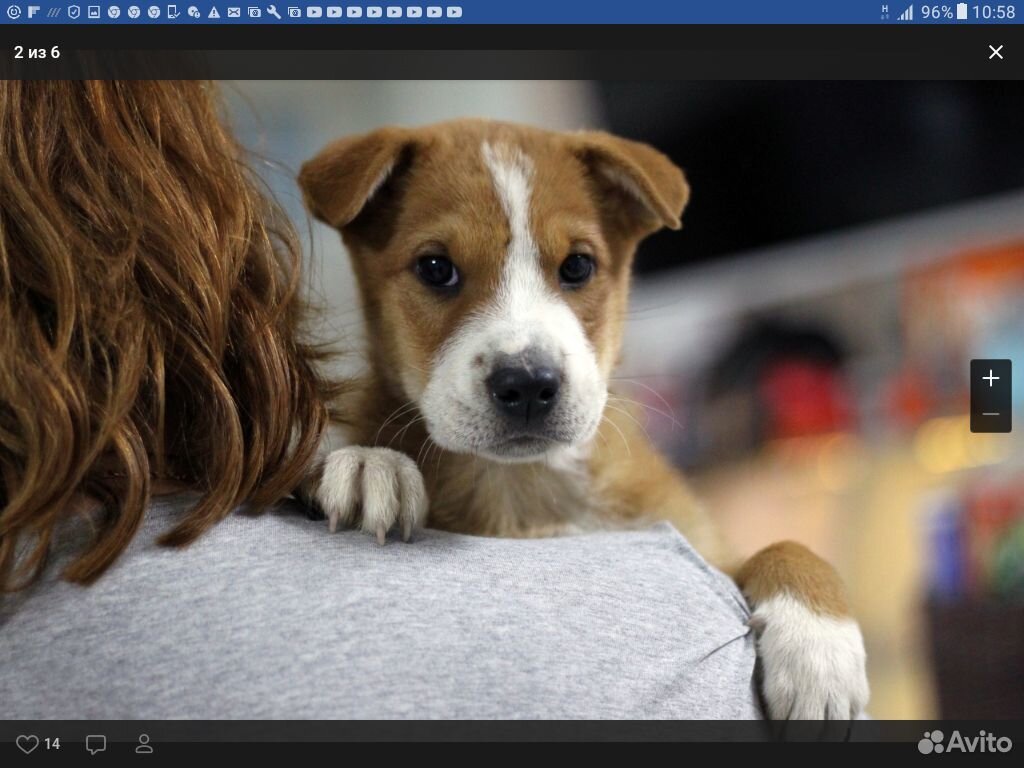Screen dimensions: 1024x768
Task: Tap the 96% battery percentage text
Action: tap(936, 12)
